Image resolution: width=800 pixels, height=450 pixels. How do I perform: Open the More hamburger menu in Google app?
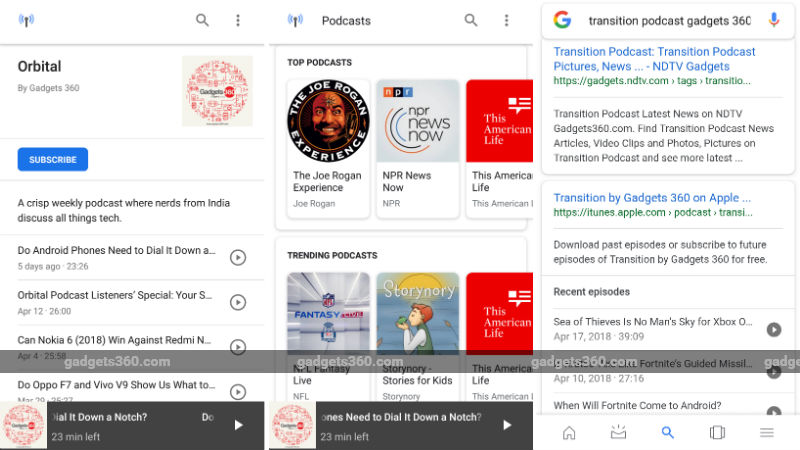pyautogui.click(x=767, y=433)
